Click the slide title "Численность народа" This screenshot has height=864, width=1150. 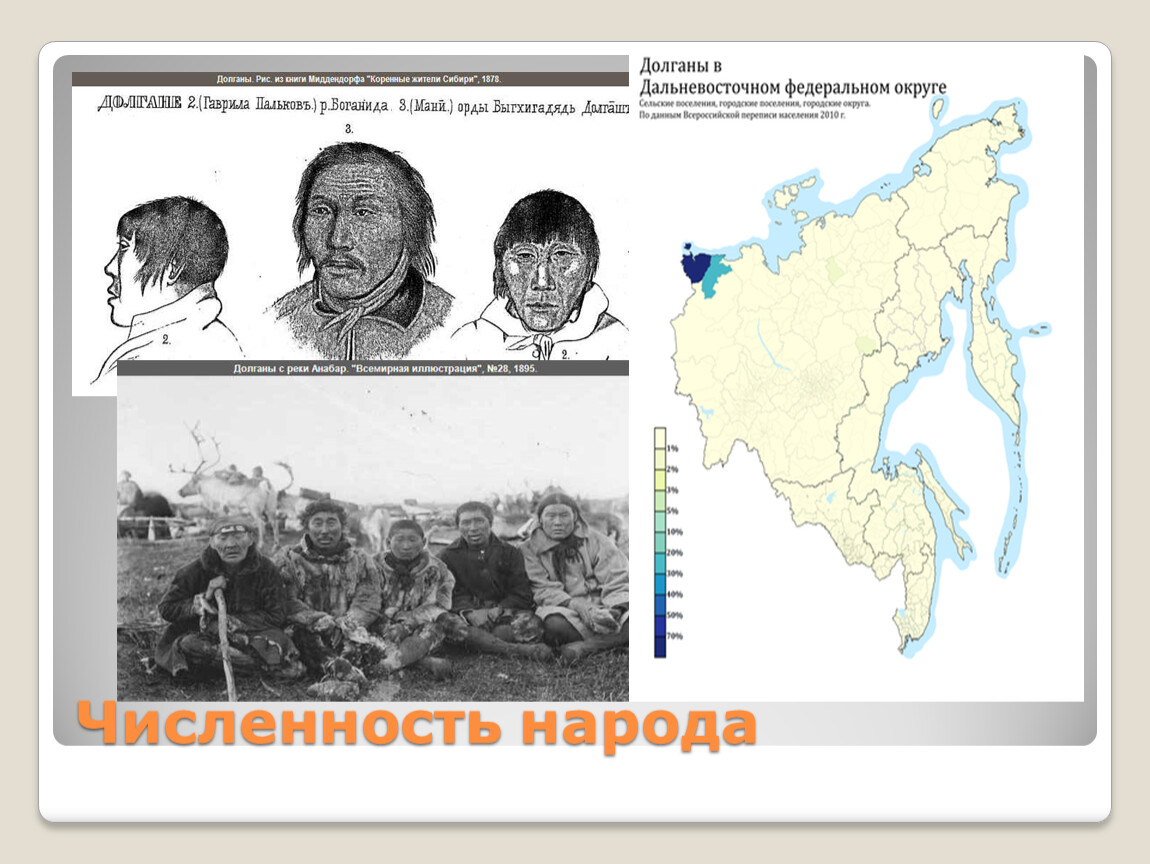click(x=417, y=725)
